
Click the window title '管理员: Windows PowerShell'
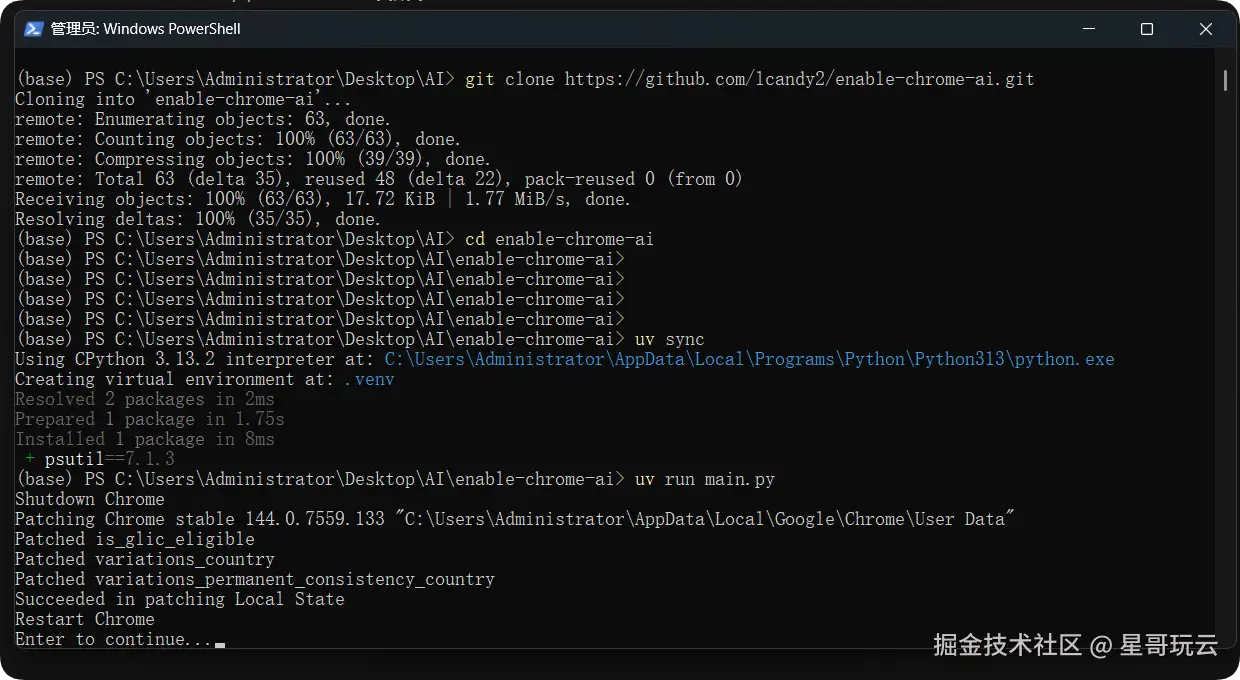(x=146, y=29)
